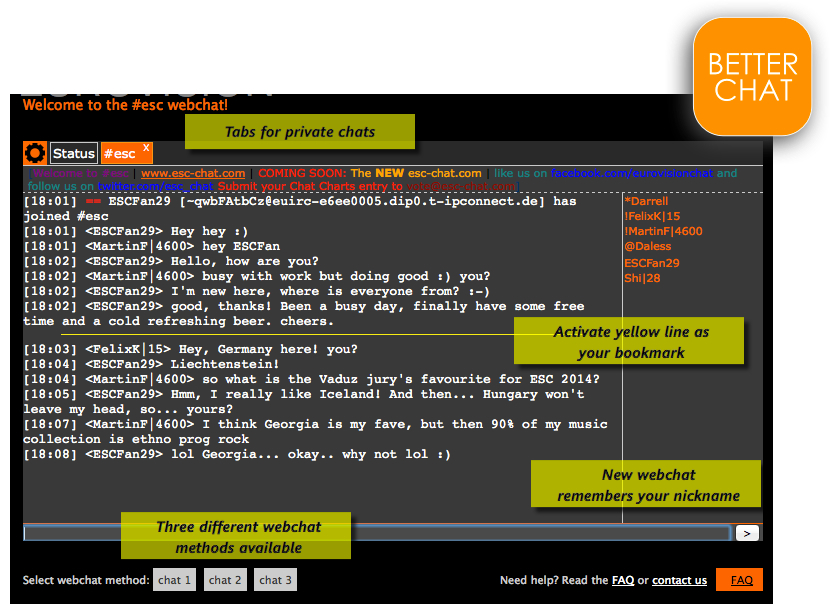Select user !FelixK|15 in nick list

click(x=652, y=216)
